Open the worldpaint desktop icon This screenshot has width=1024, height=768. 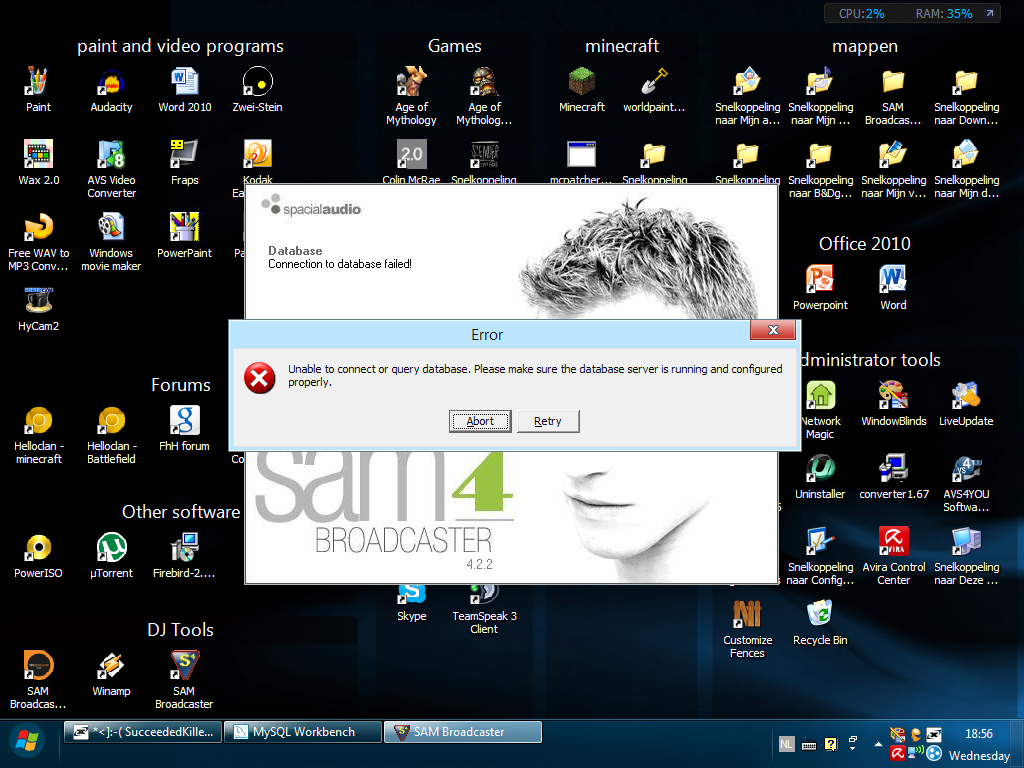[x=654, y=90]
